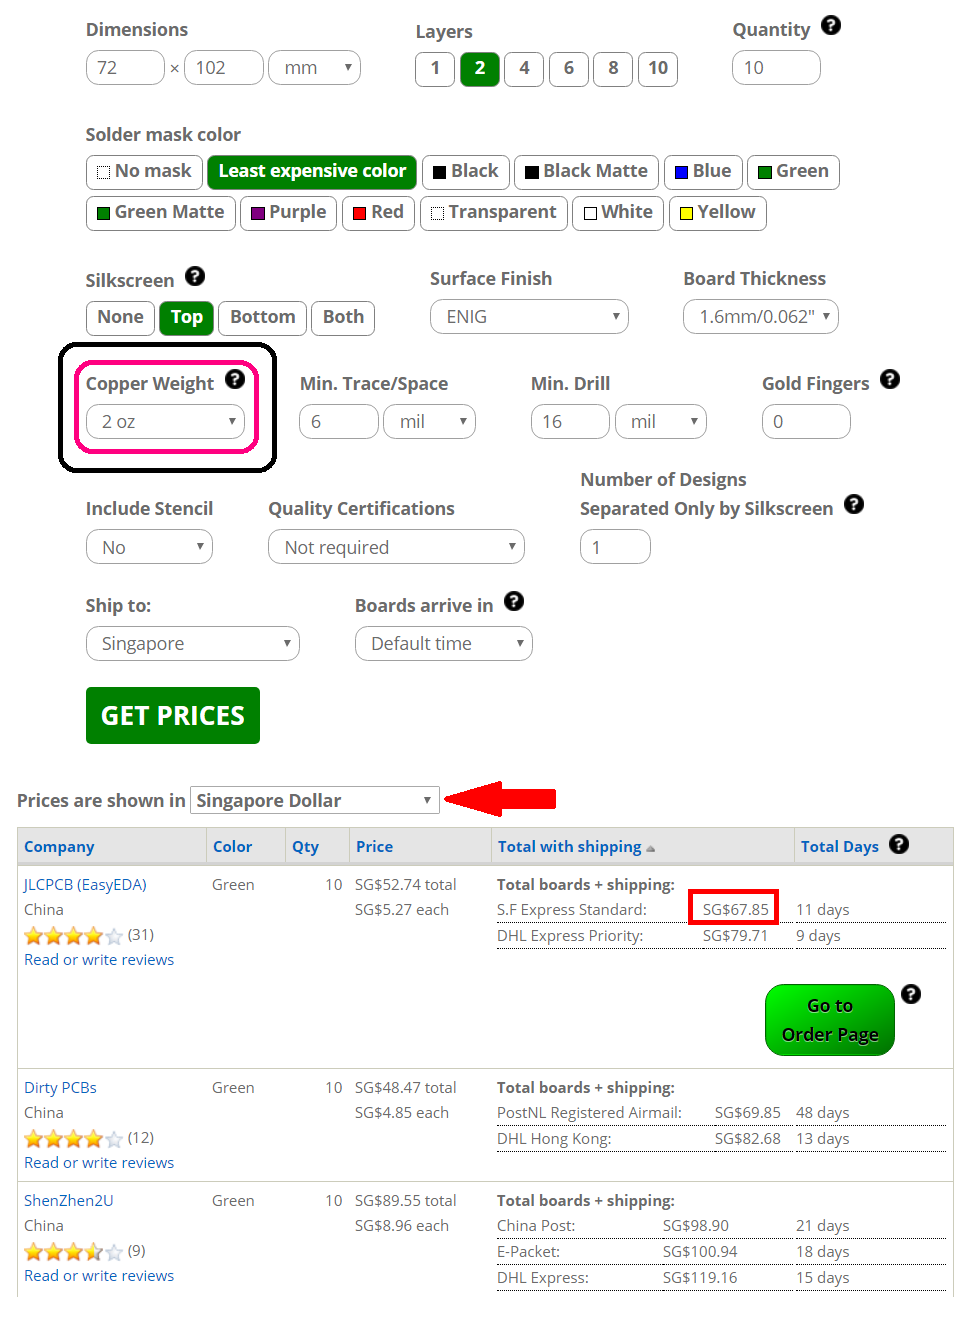
Task: Pick the Purple solder mask color
Action: coord(288,213)
